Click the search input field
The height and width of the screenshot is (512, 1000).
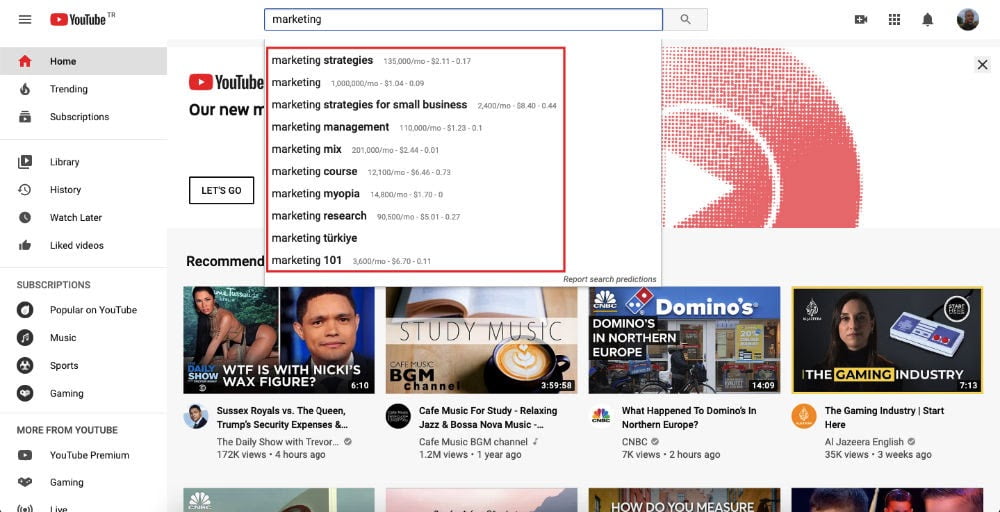point(464,20)
